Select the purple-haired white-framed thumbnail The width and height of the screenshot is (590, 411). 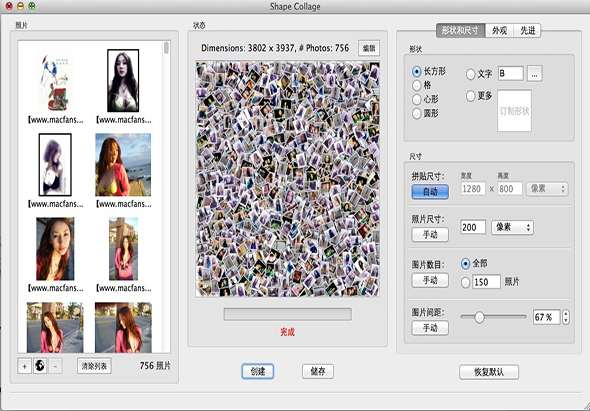tap(55, 165)
